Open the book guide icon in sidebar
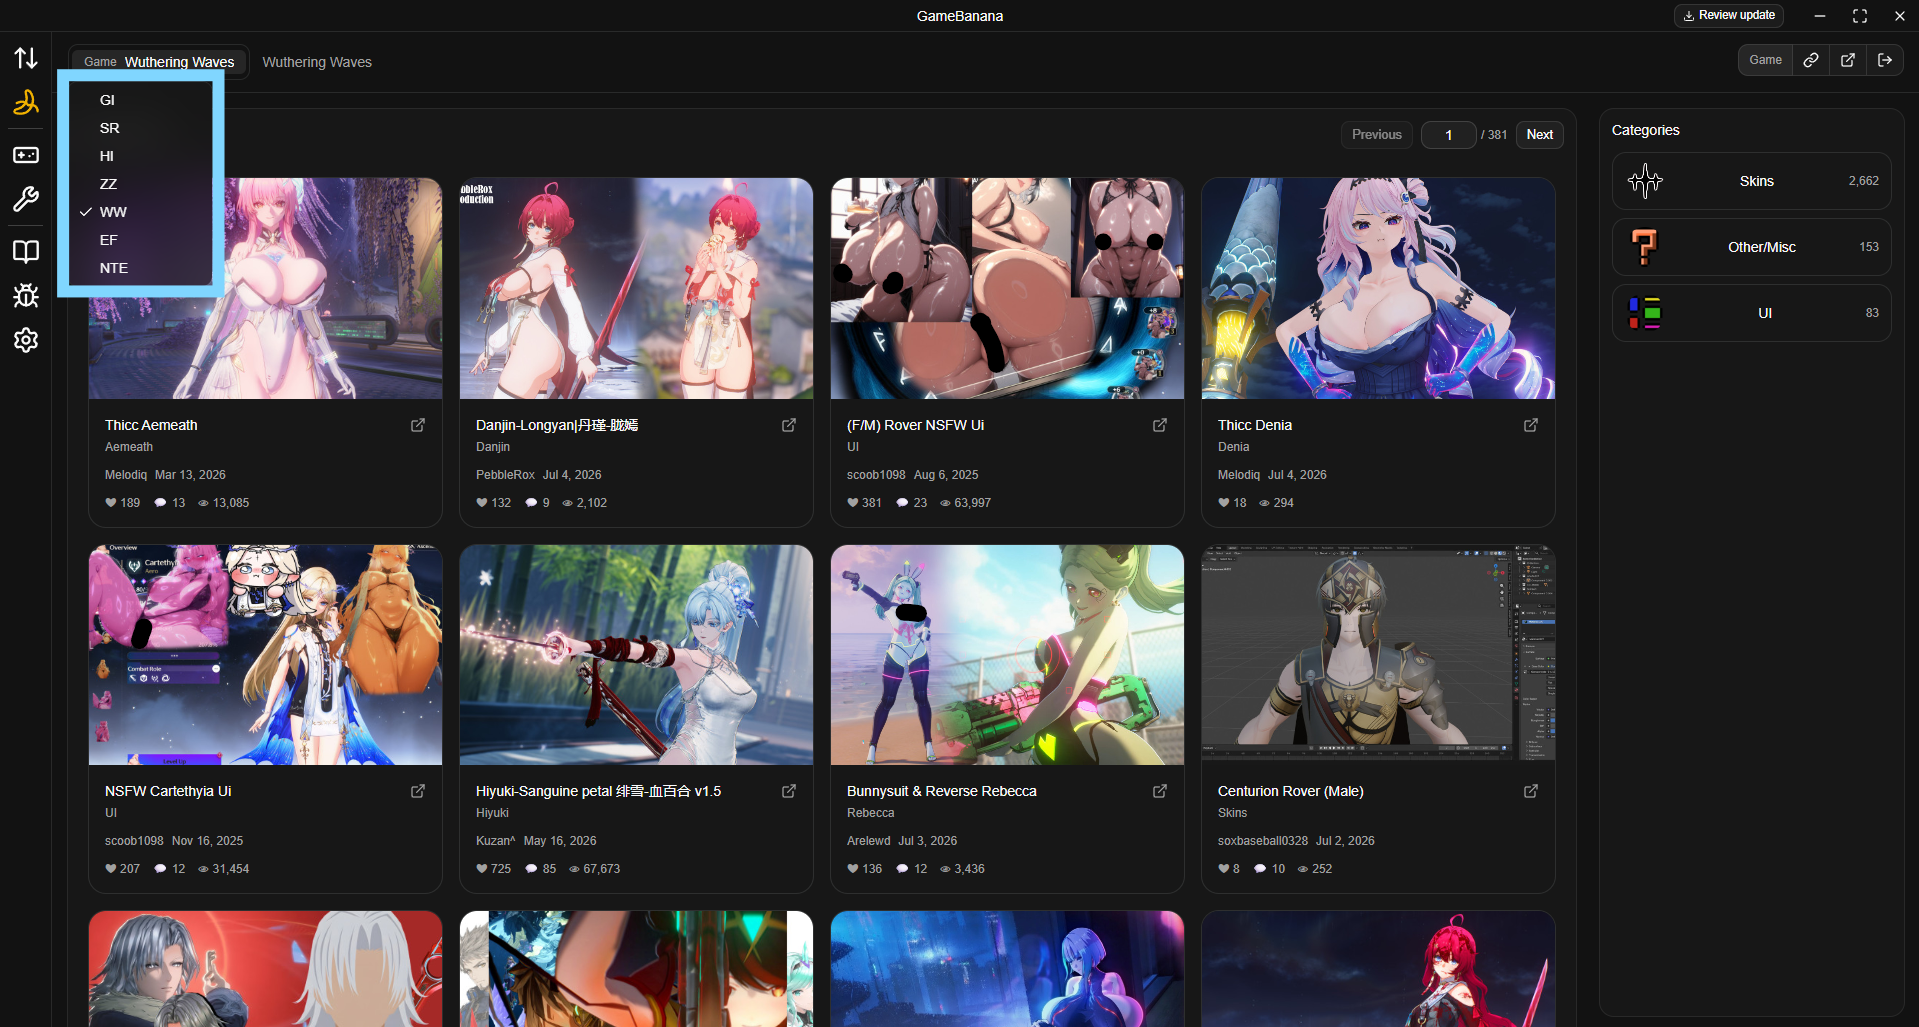The width and height of the screenshot is (1919, 1027). coord(26,251)
